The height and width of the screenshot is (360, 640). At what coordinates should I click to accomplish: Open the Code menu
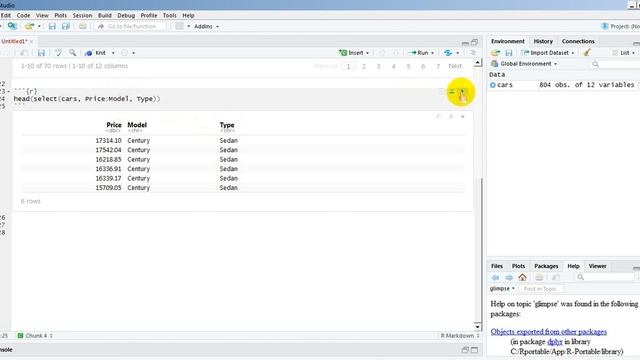(23, 15)
